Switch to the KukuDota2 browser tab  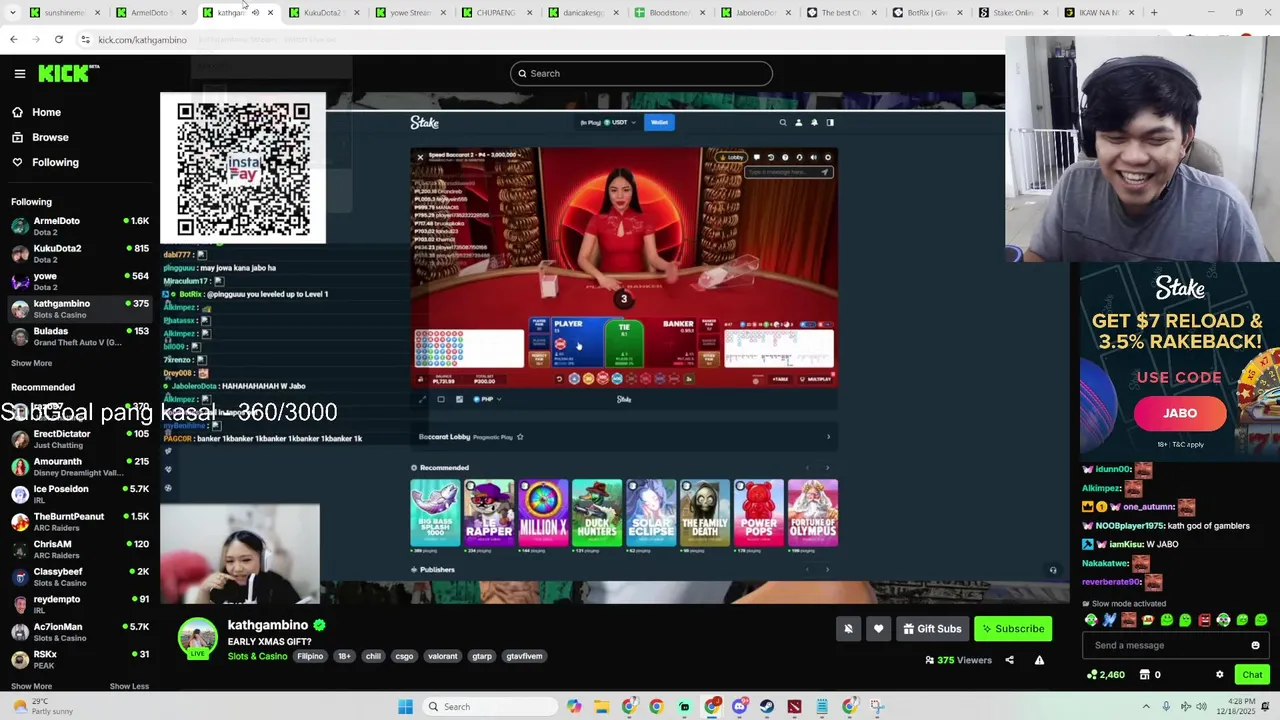coord(322,13)
